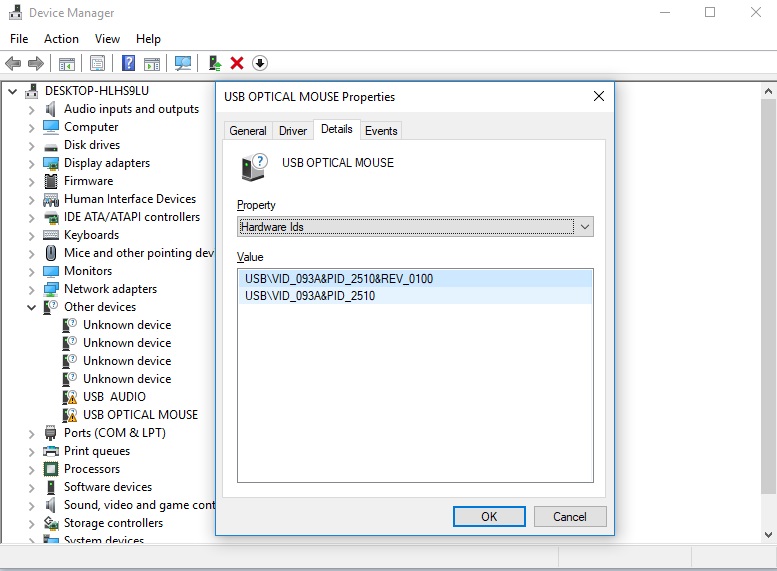Expand Audio inputs and outputs node
This screenshot has height=571, width=777.
(32, 110)
